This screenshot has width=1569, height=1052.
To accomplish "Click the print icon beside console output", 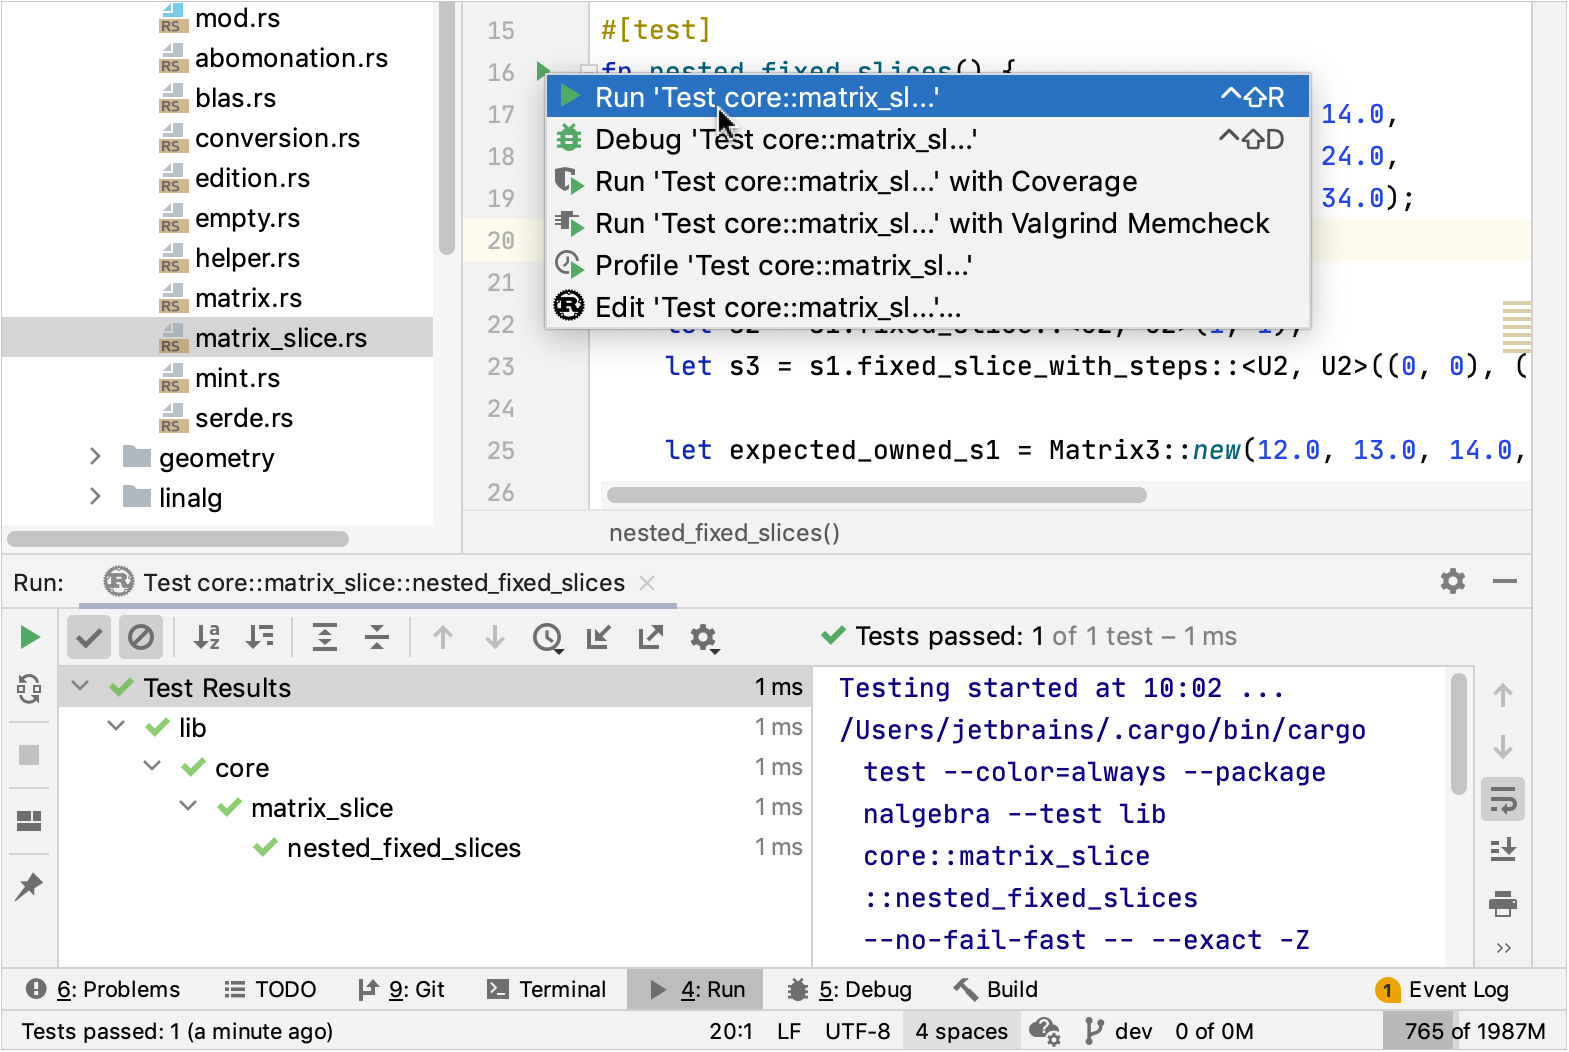I will tap(1502, 903).
